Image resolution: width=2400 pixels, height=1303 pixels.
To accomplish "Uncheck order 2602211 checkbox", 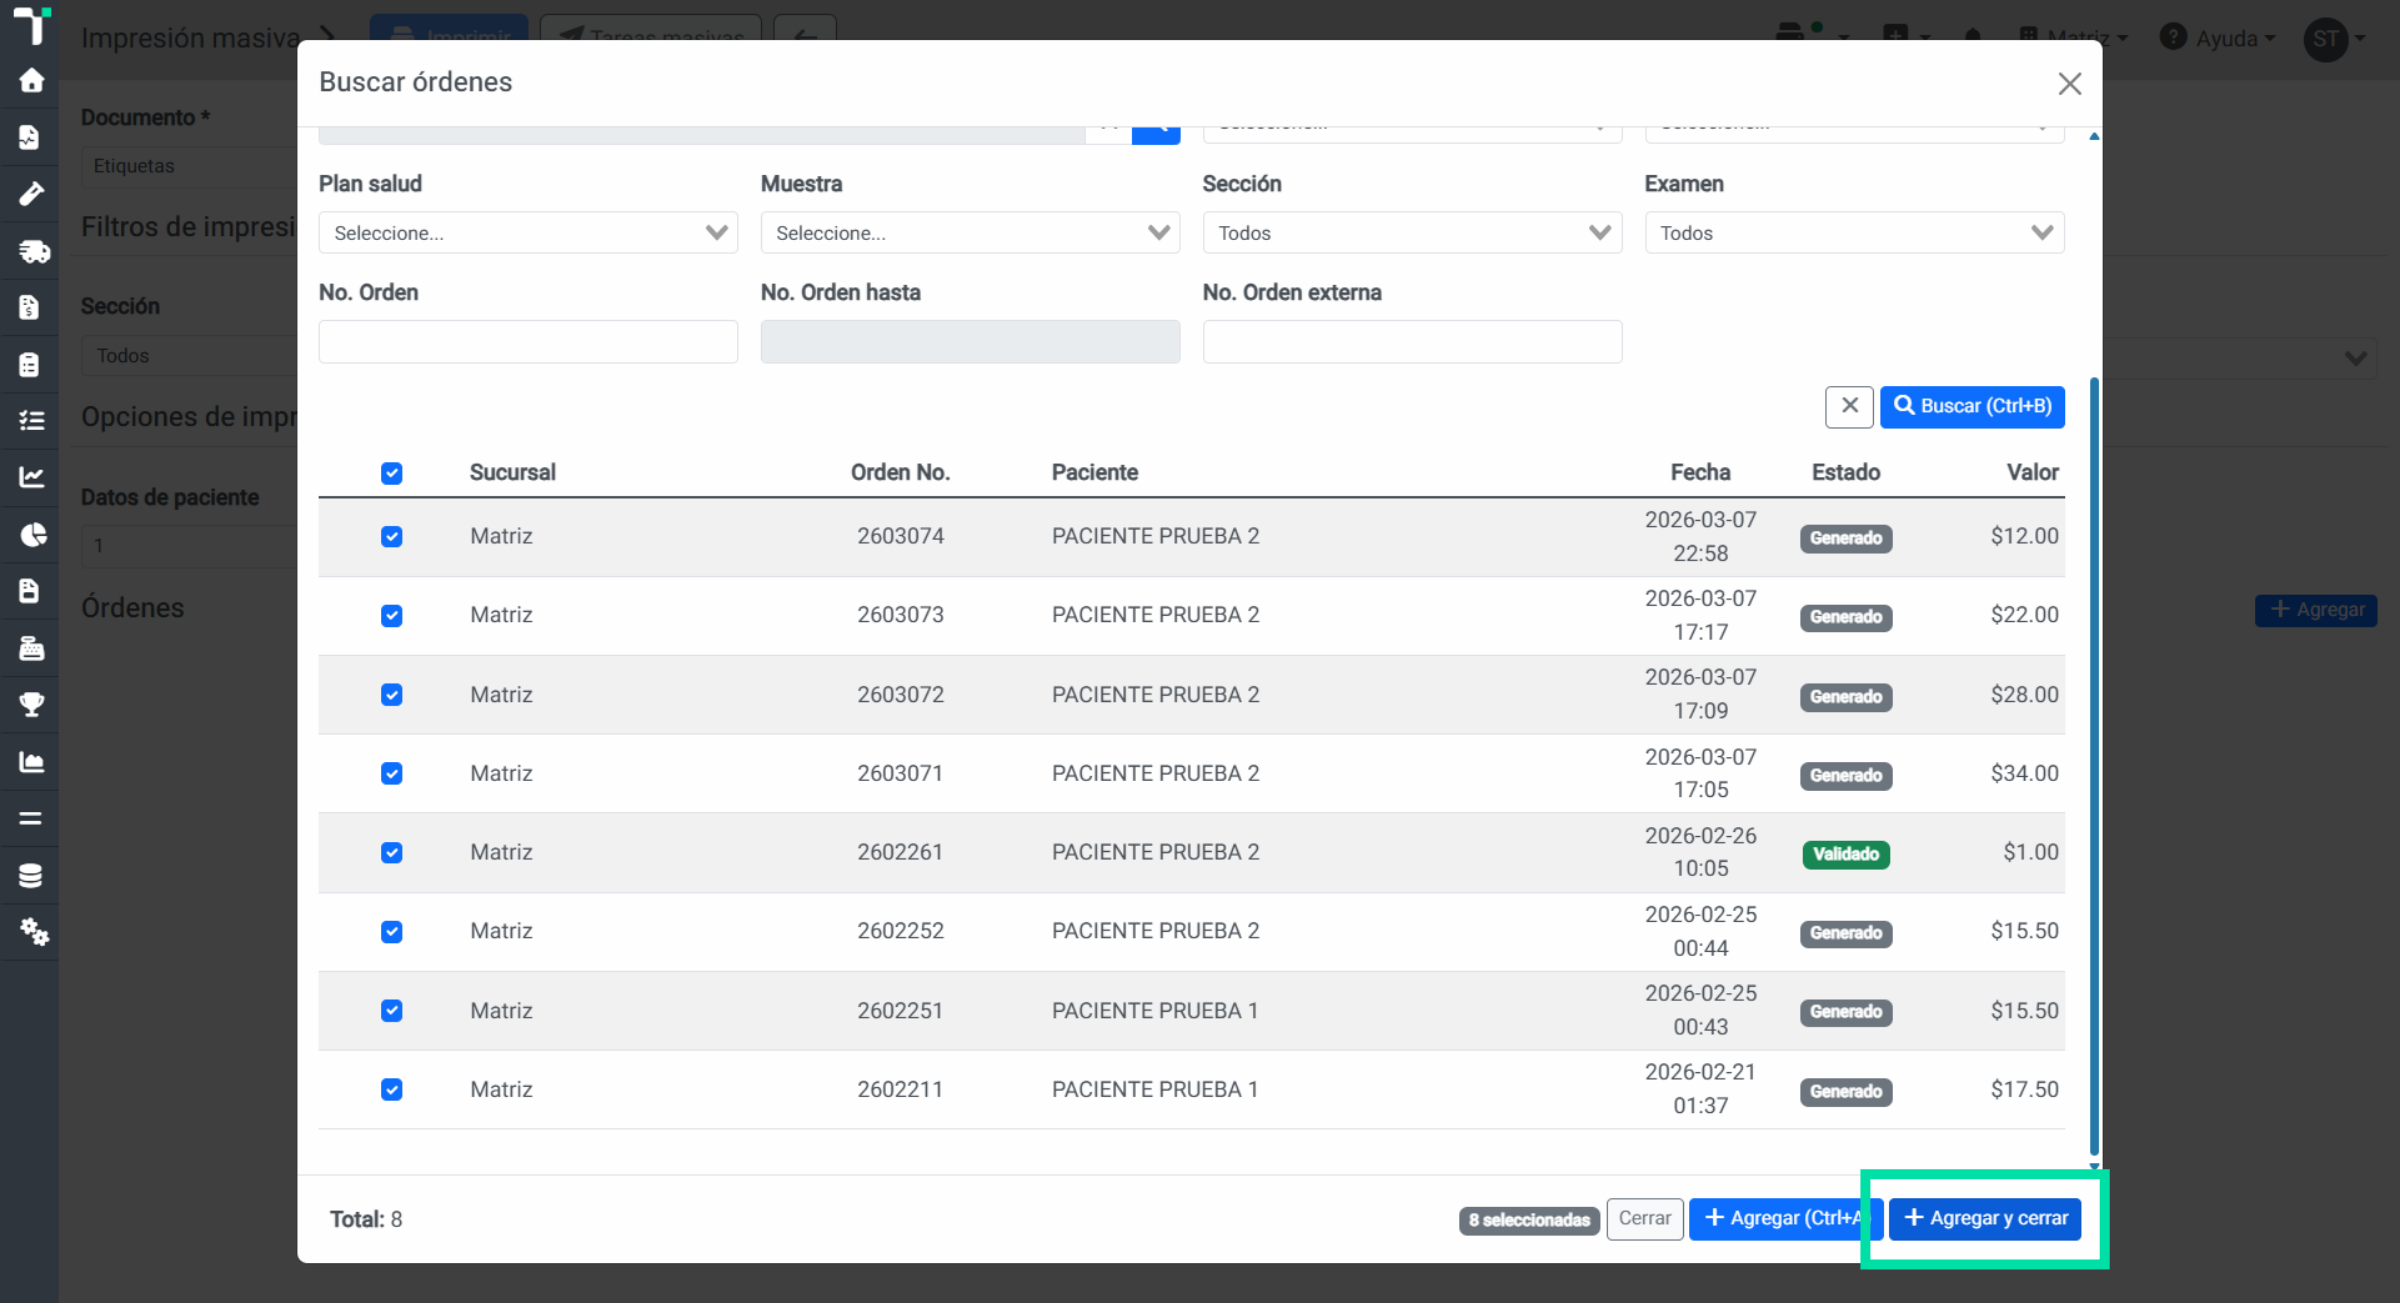I will (x=392, y=1090).
